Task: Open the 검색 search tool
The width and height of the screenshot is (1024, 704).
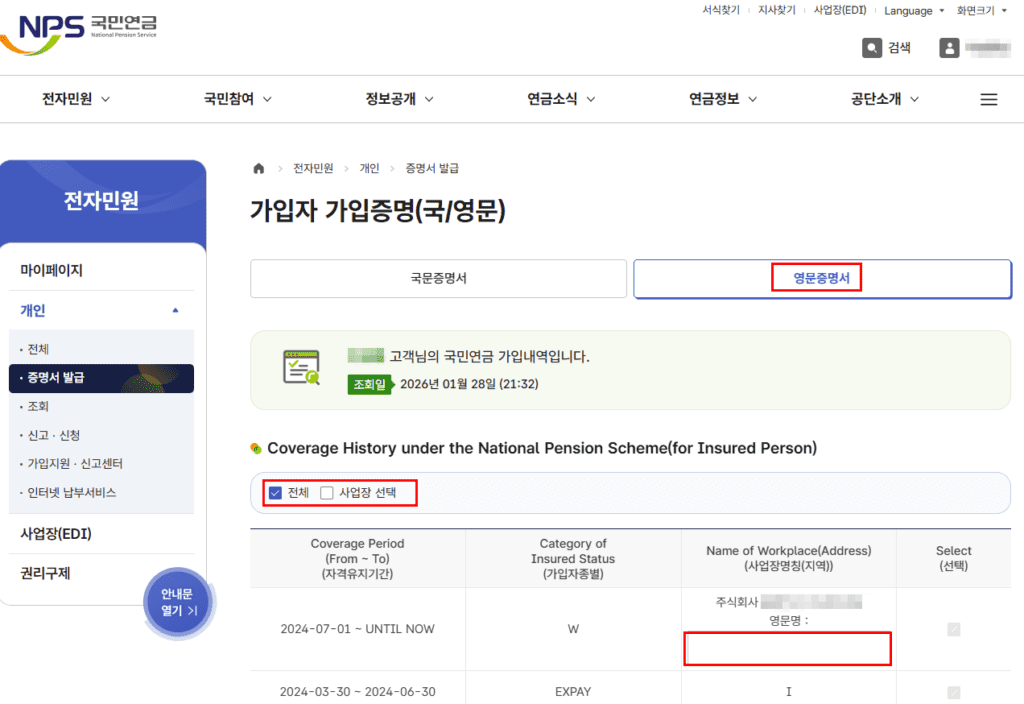Action: pos(886,47)
